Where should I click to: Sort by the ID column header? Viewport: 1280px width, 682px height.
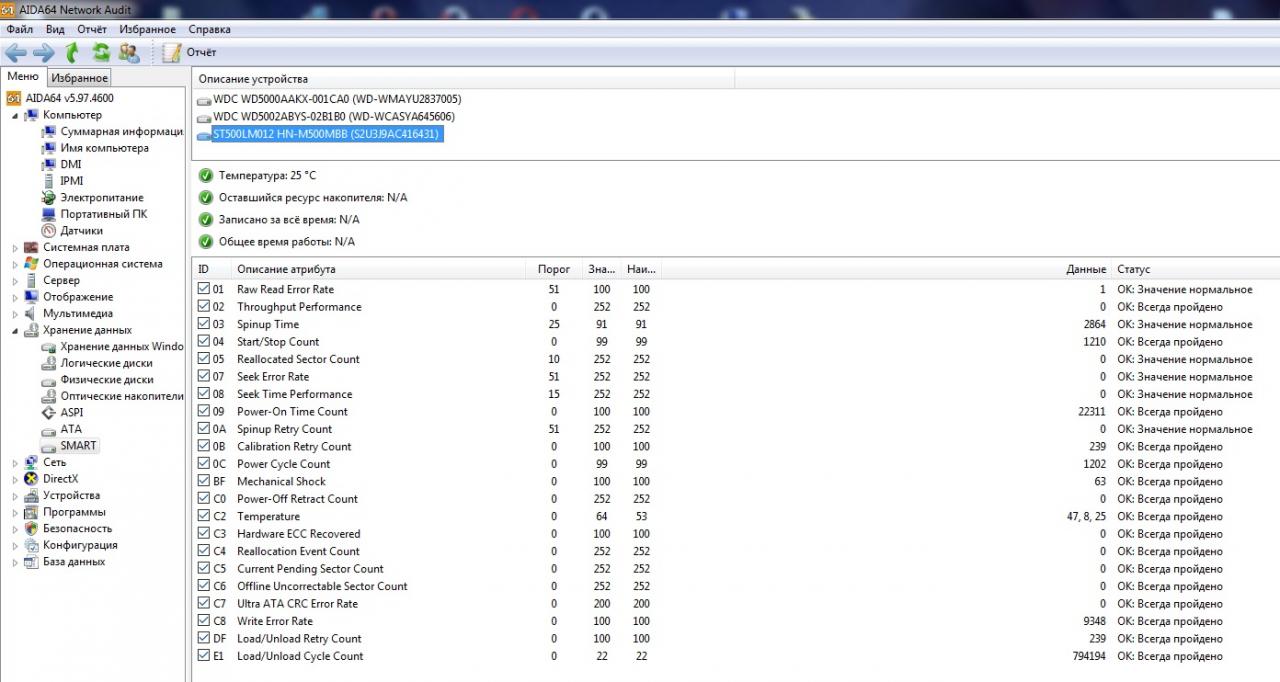(211, 269)
